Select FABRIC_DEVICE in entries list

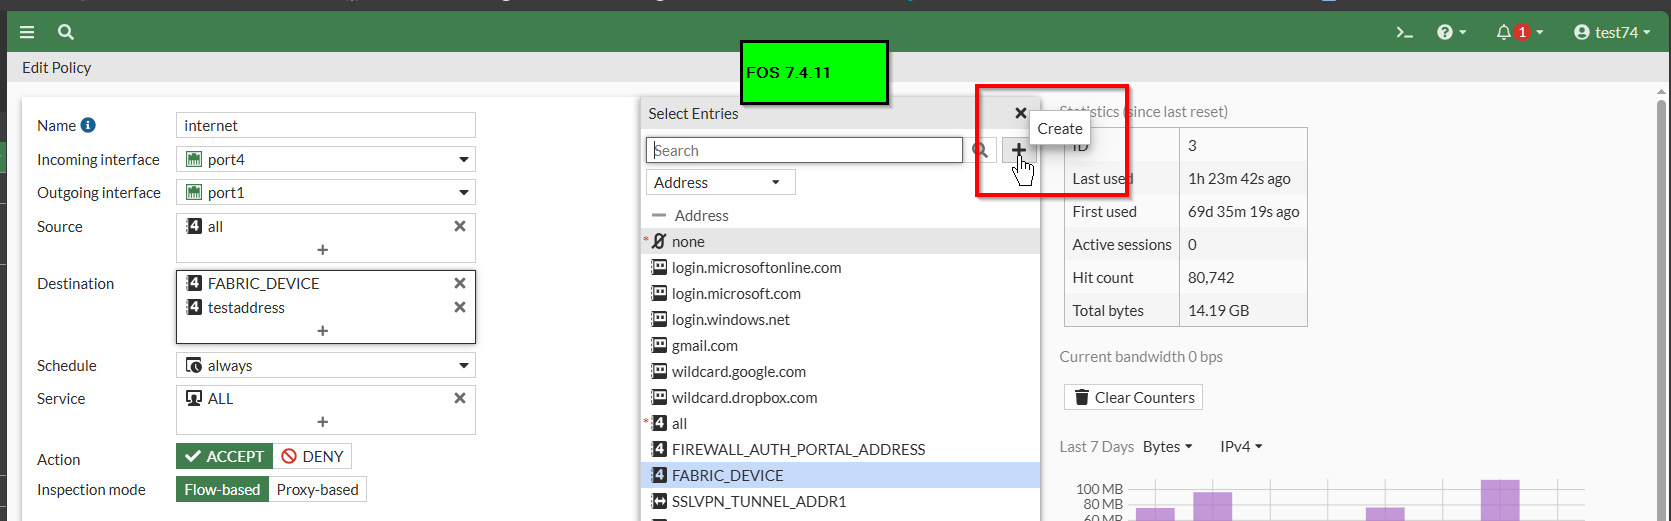coord(840,475)
